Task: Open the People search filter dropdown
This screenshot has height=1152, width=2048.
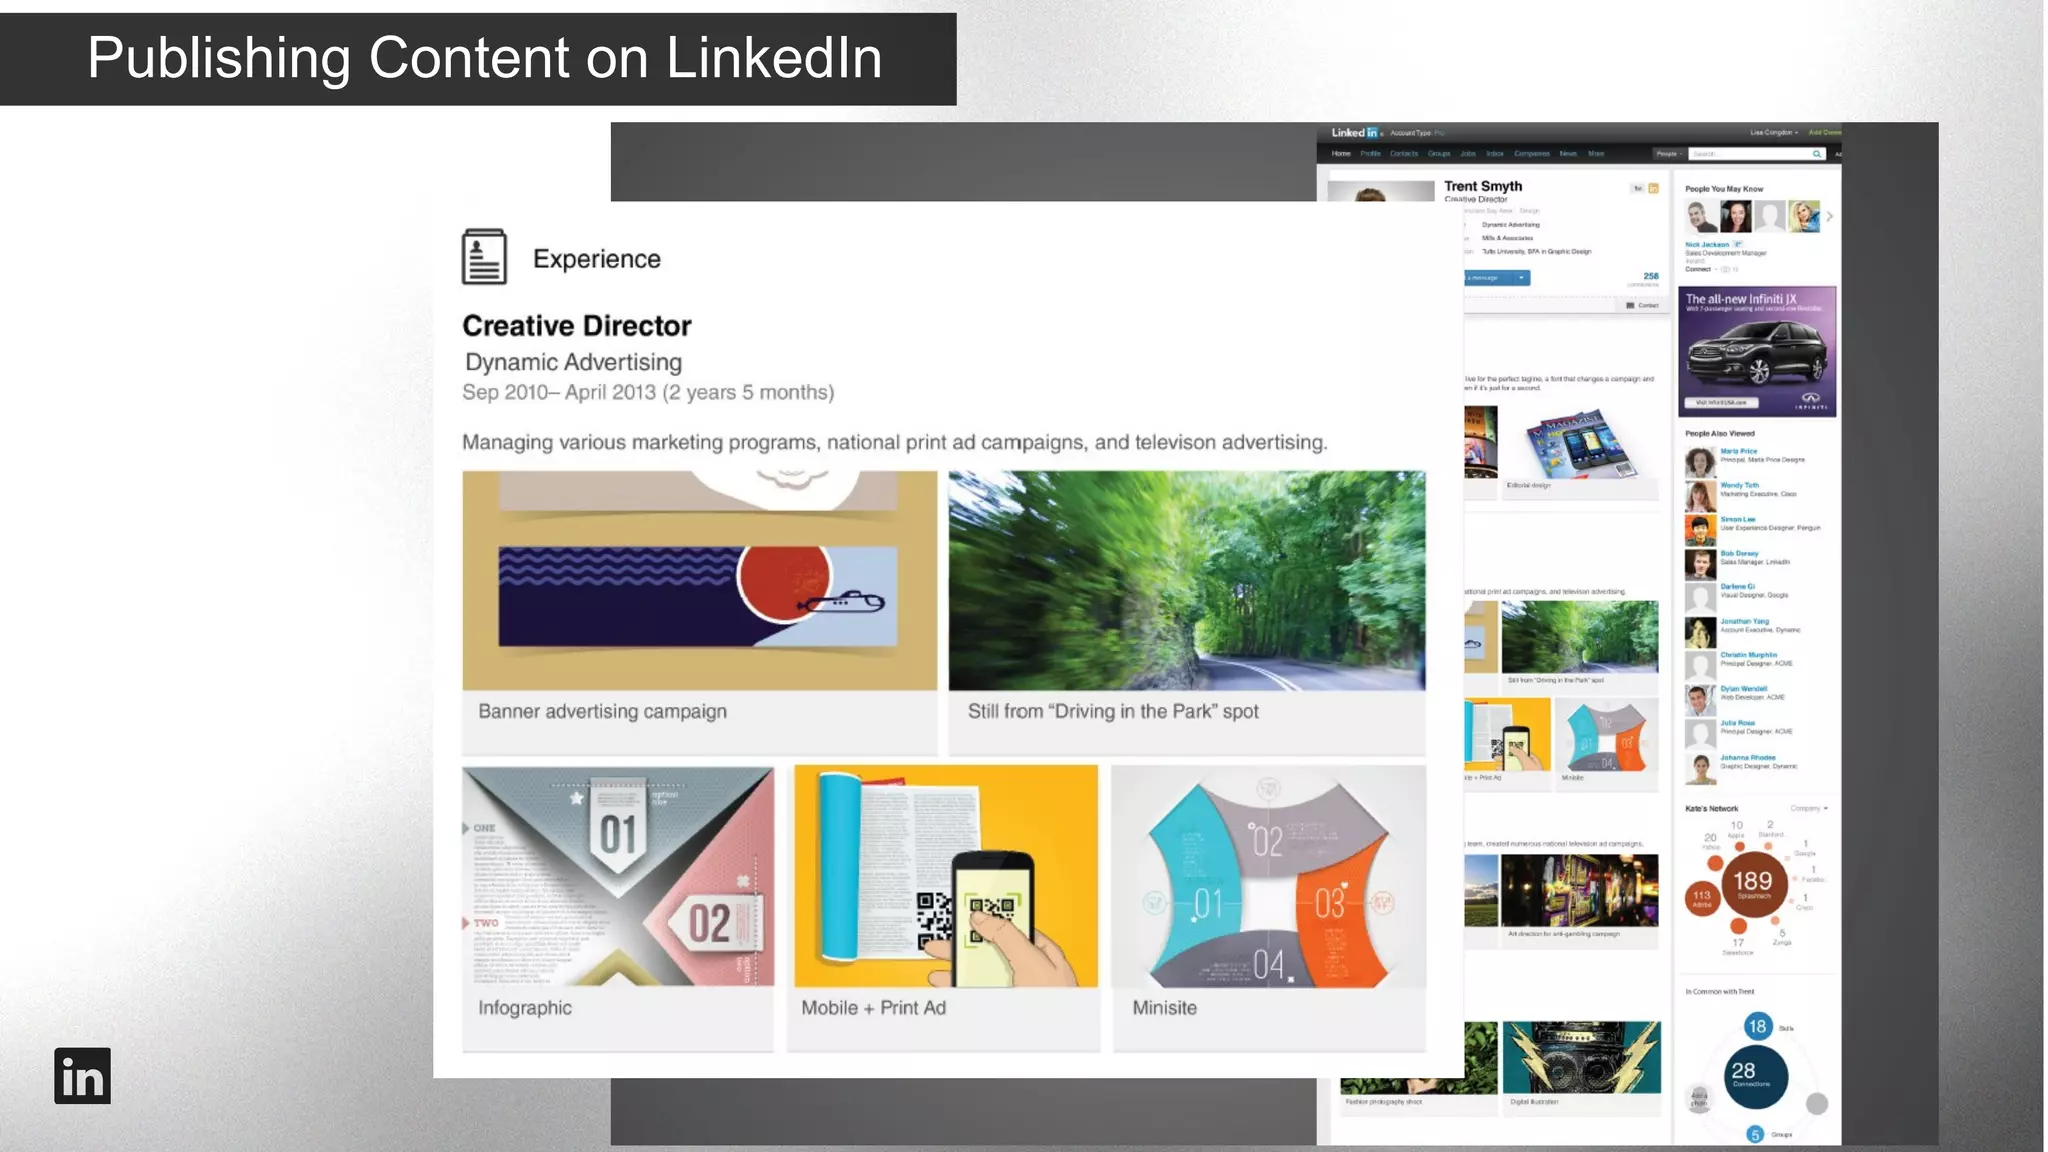Action: [1668, 154]
